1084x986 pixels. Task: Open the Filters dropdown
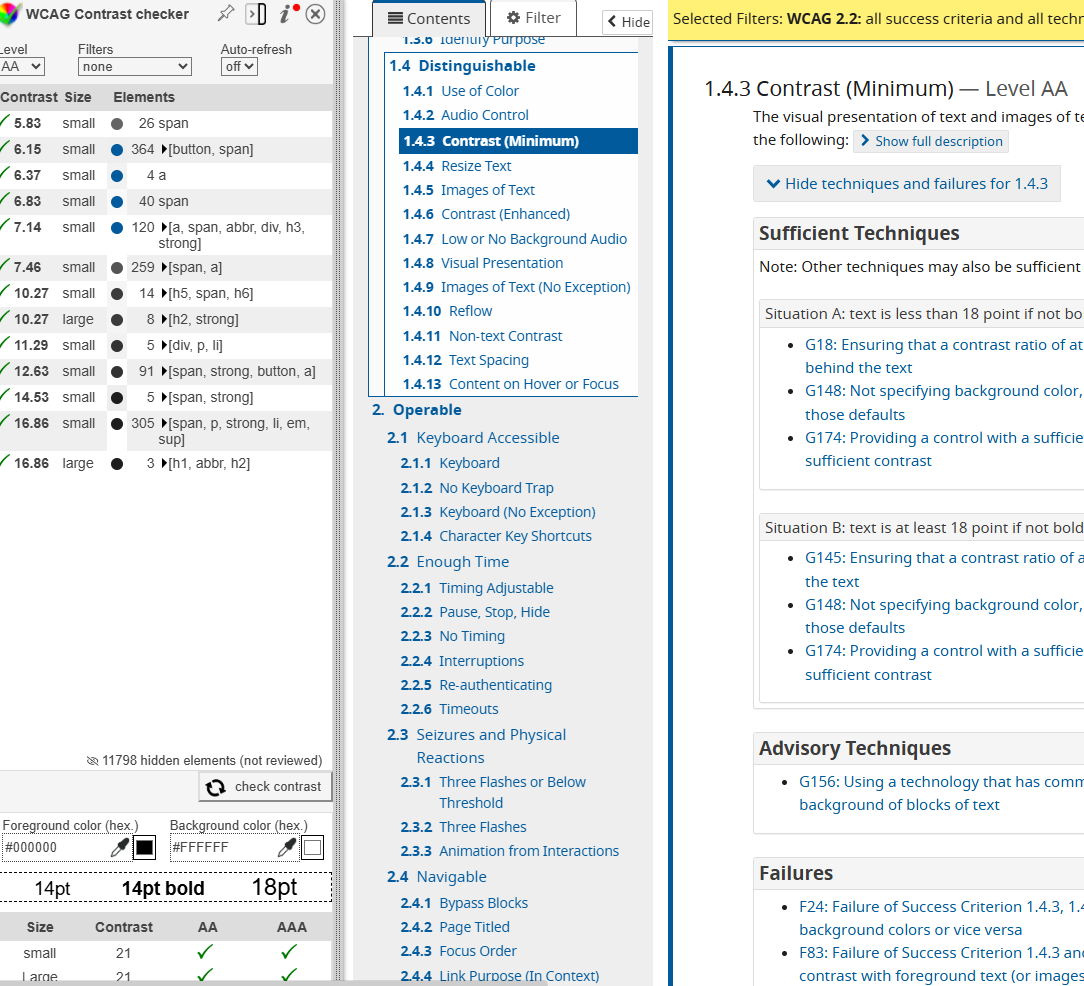[x=134, y=67]
